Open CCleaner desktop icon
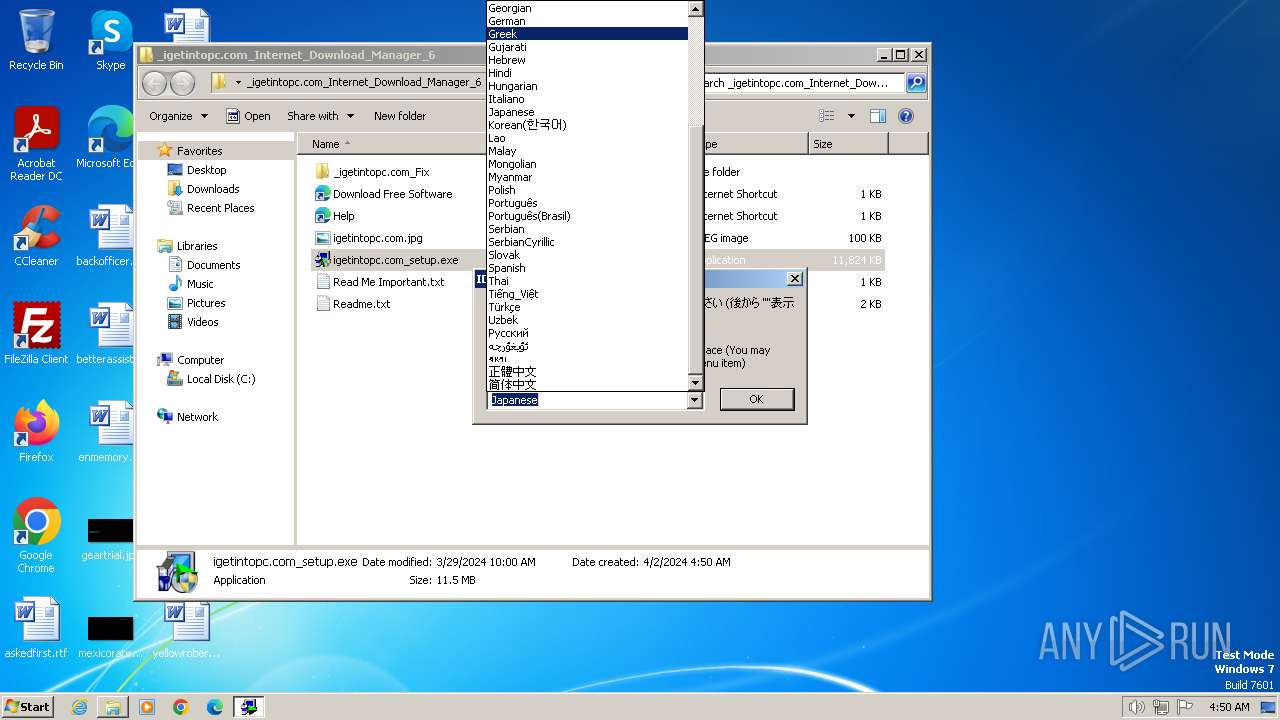 coord(36,236)
